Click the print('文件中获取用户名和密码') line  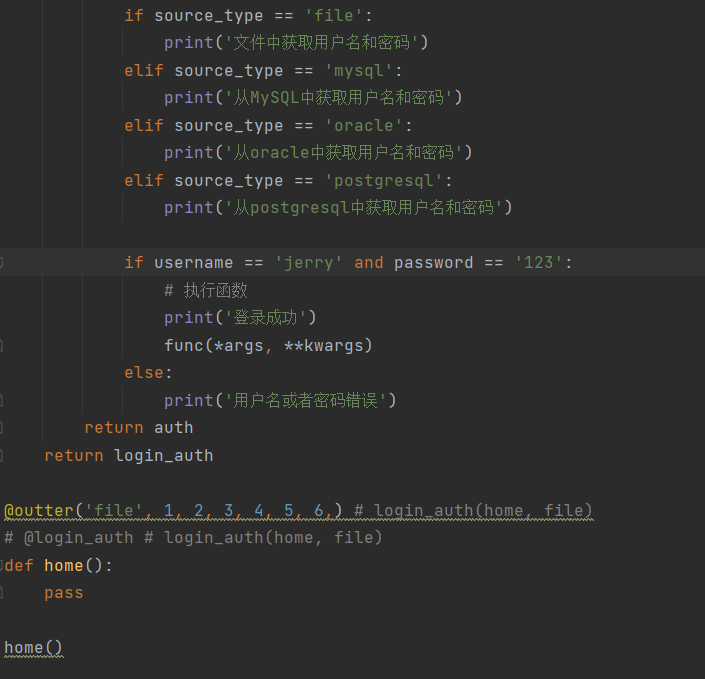point(296,43)
